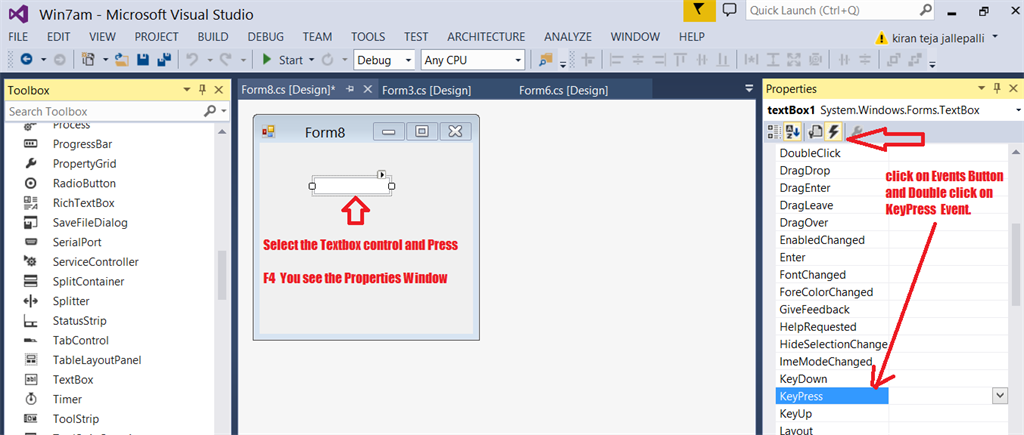Select the DragDrop event row

click(x=891, y=170)
